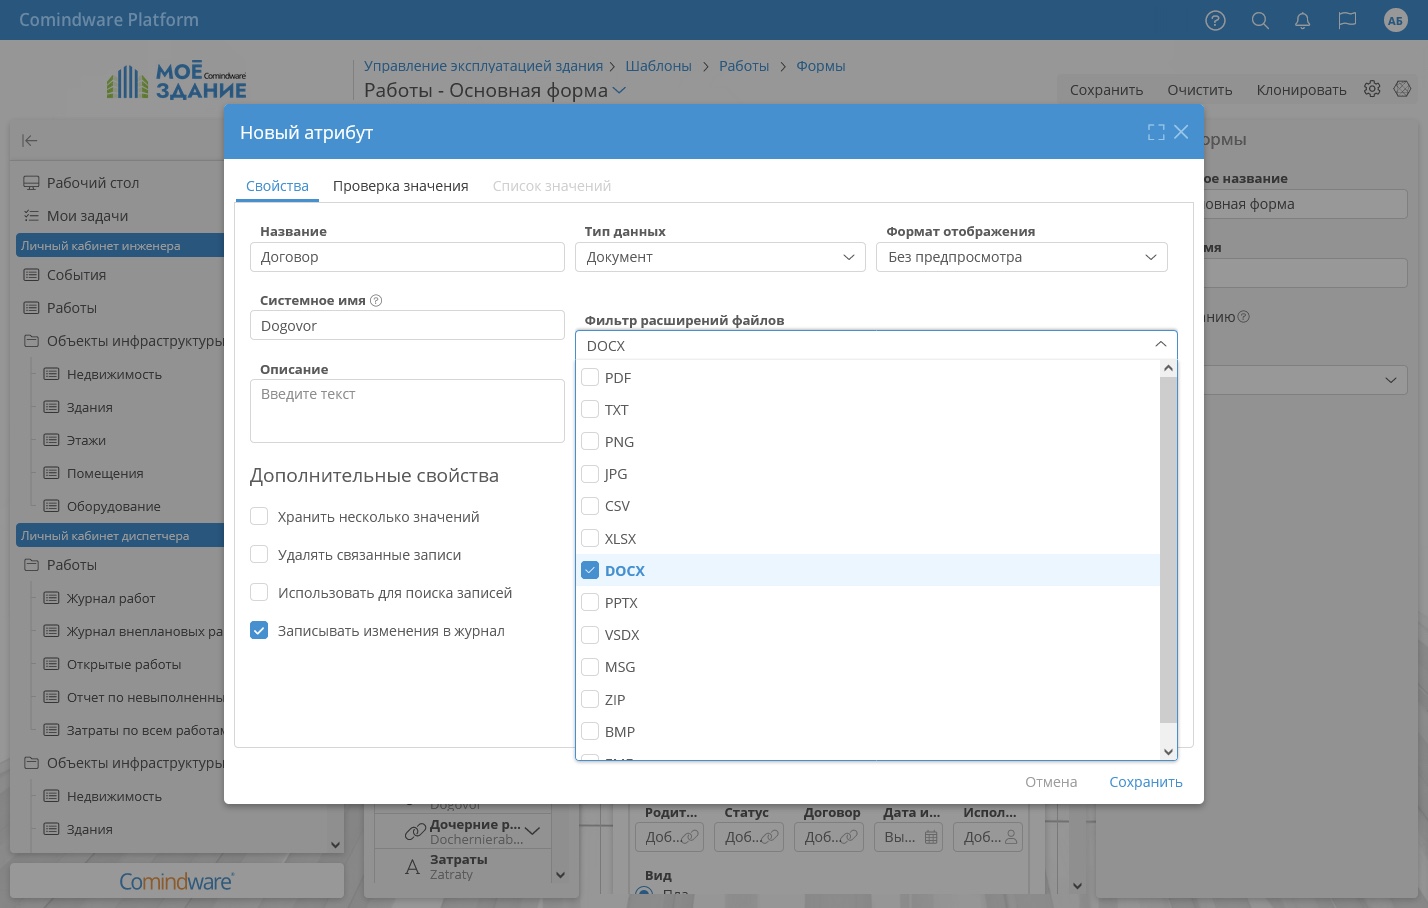Click the disabled Список значений tab
This screenshot has height=908, width=1428.
(552, 186)
